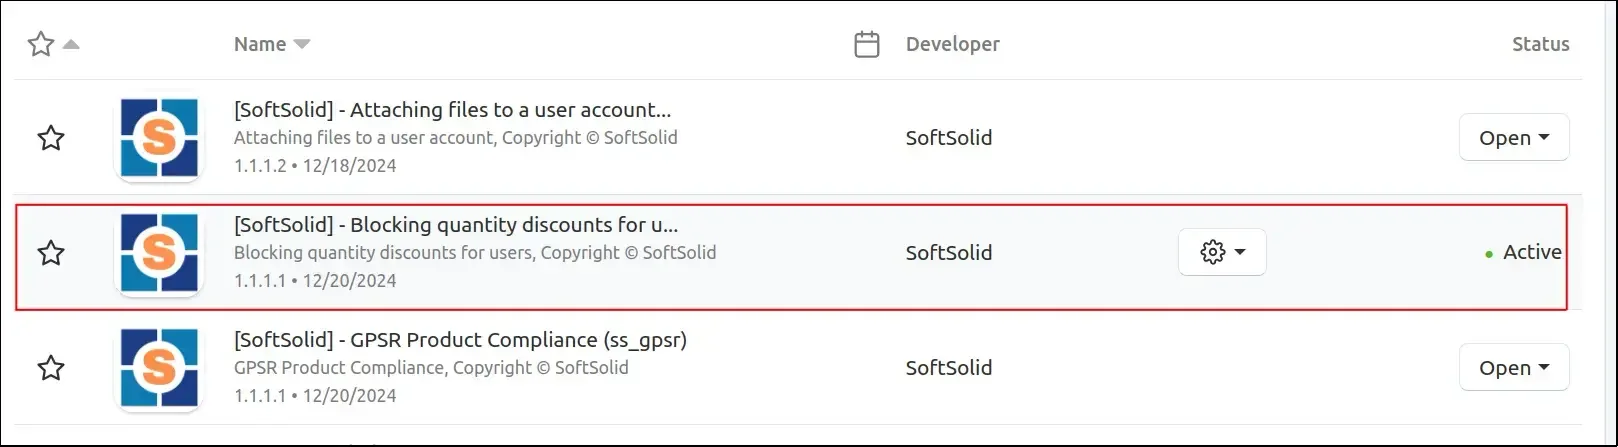Click the Blocking quantity discounts add-on logo
Screen dimensions: 1618x447
pos(159,253)
